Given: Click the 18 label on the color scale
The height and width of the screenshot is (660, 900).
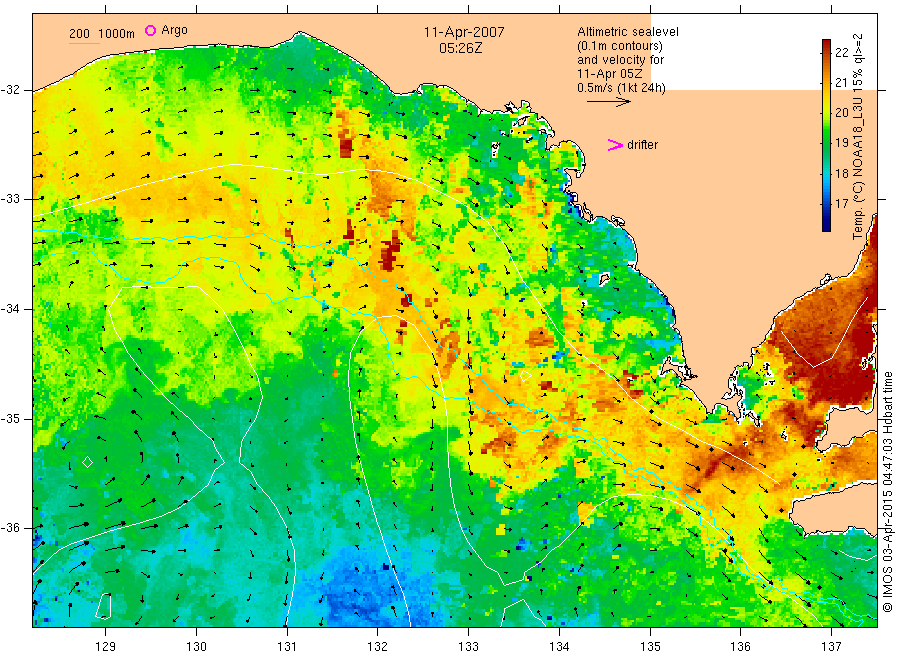Looking at the screenshot, I should 841,173.
